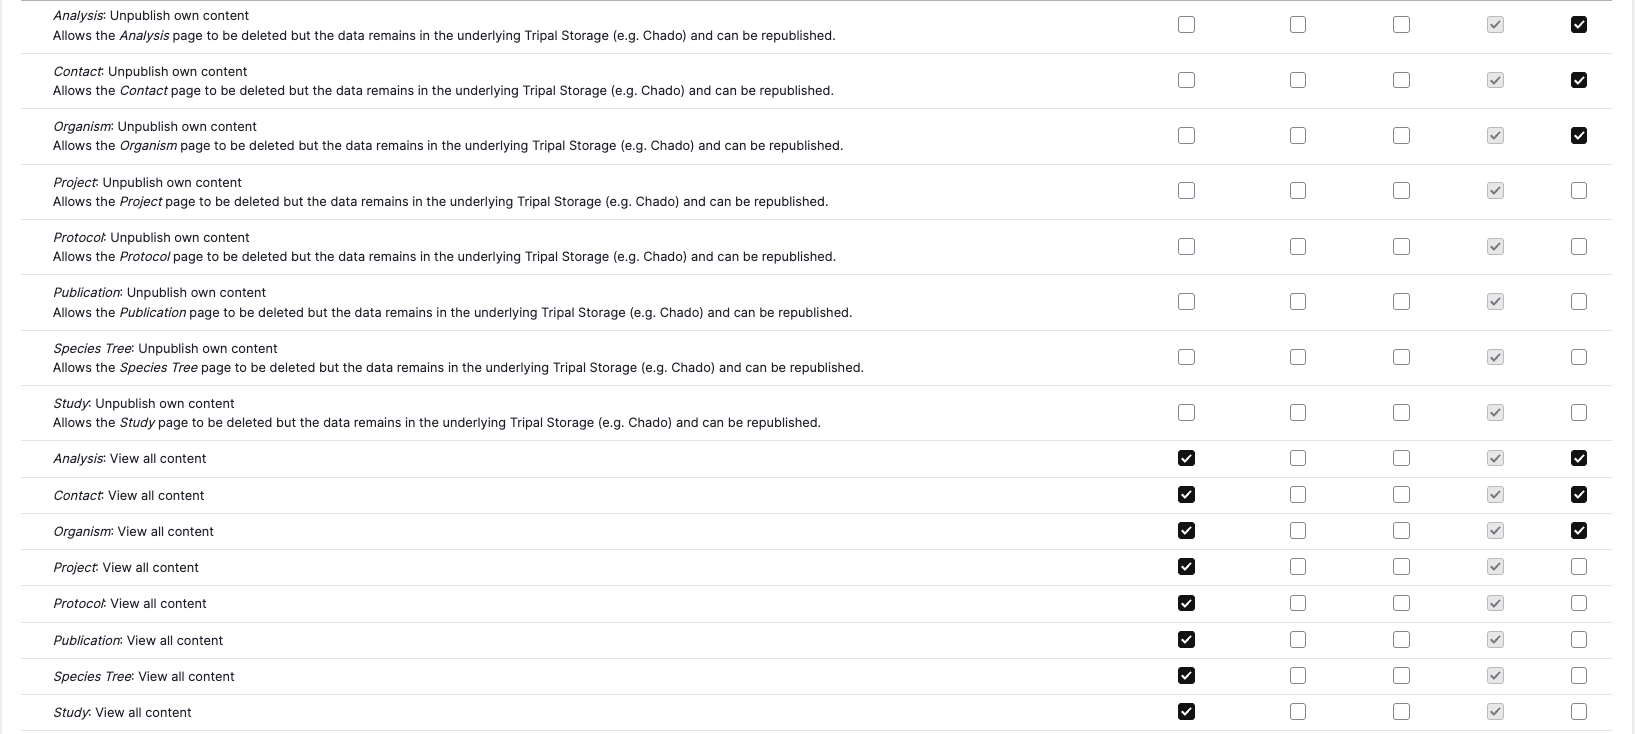Uncheck the black checked box for Analysis: Unpublish own content
The height and width of the screenshot is (734, 1635).
point(1578,24)
